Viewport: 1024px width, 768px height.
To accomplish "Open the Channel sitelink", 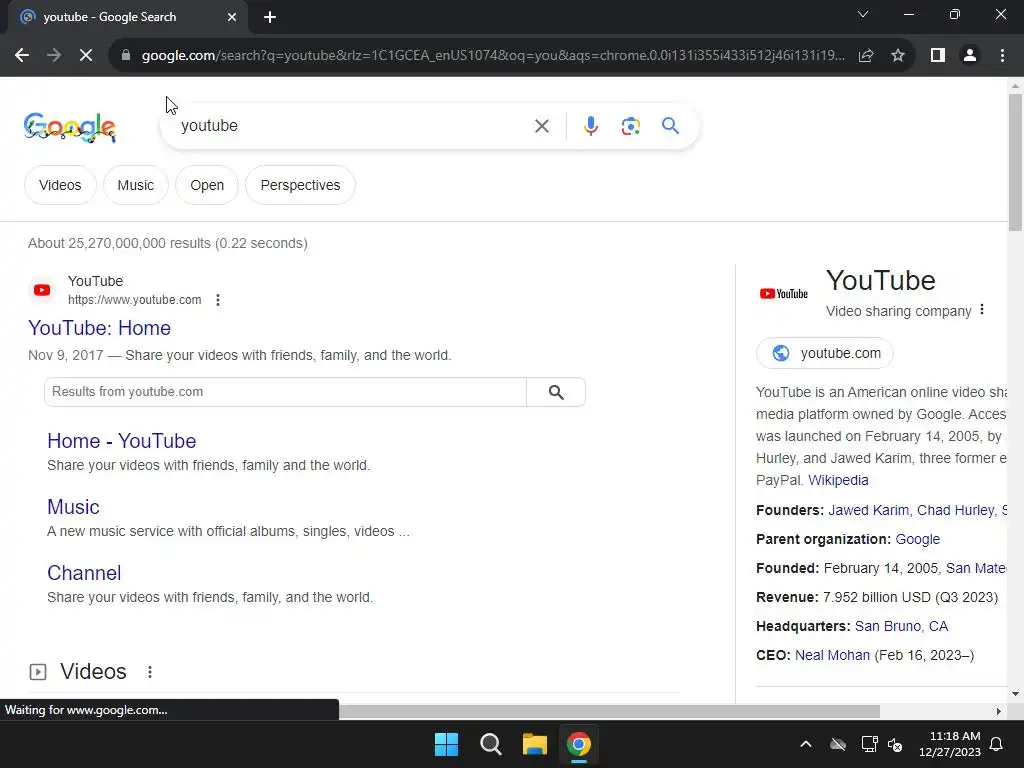I will point(84,573).
